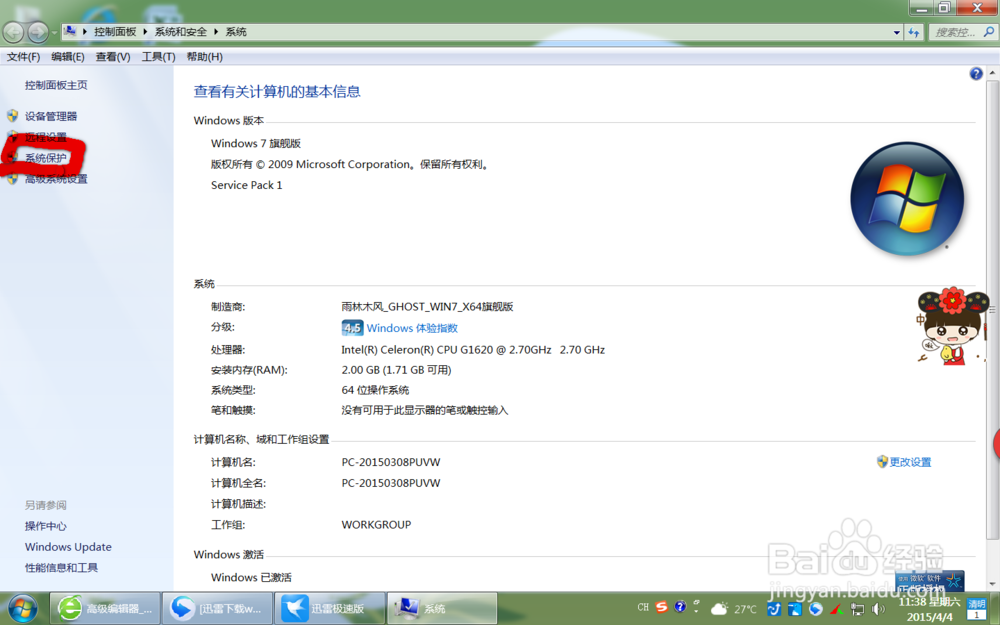Screen dimensions: 1000x625
Task: Click the computer name PC-20150308PUVW text
Action: coord(391,462)
